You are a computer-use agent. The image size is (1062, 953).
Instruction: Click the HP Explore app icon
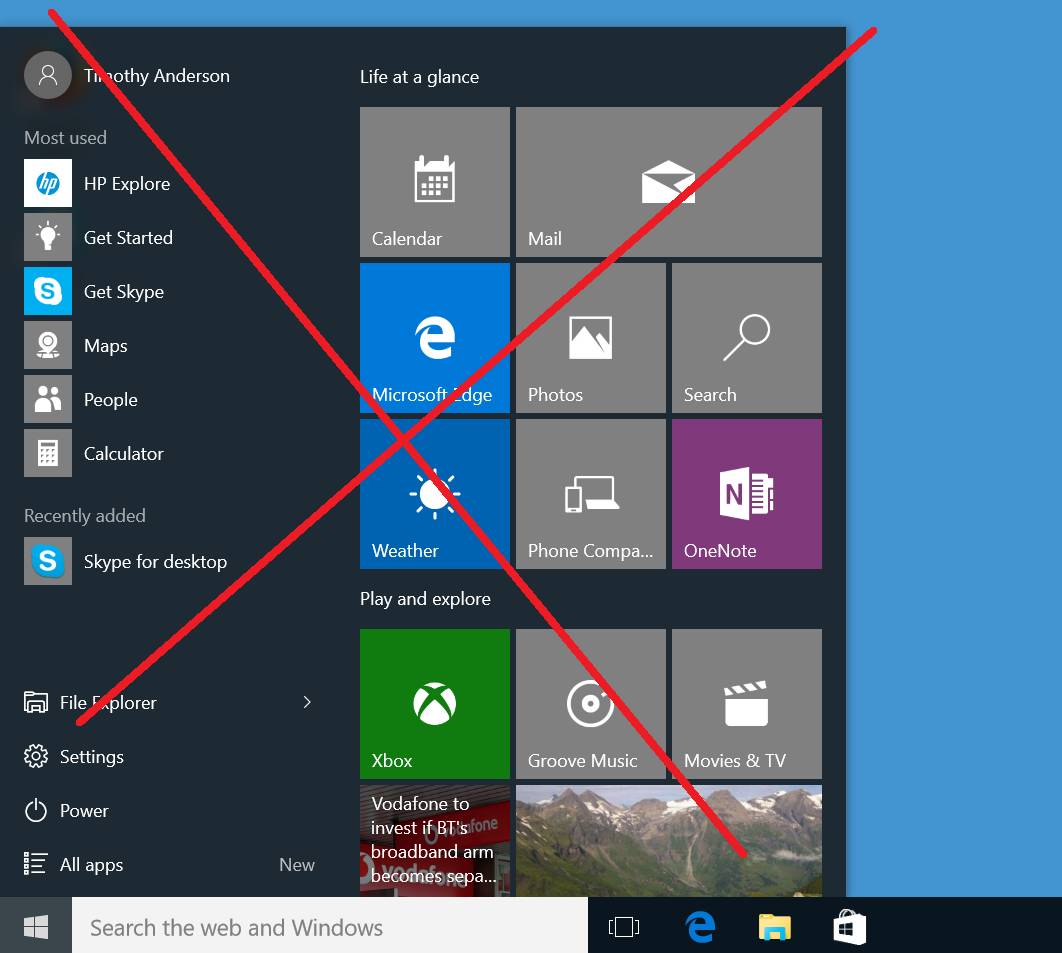(48, 183)
